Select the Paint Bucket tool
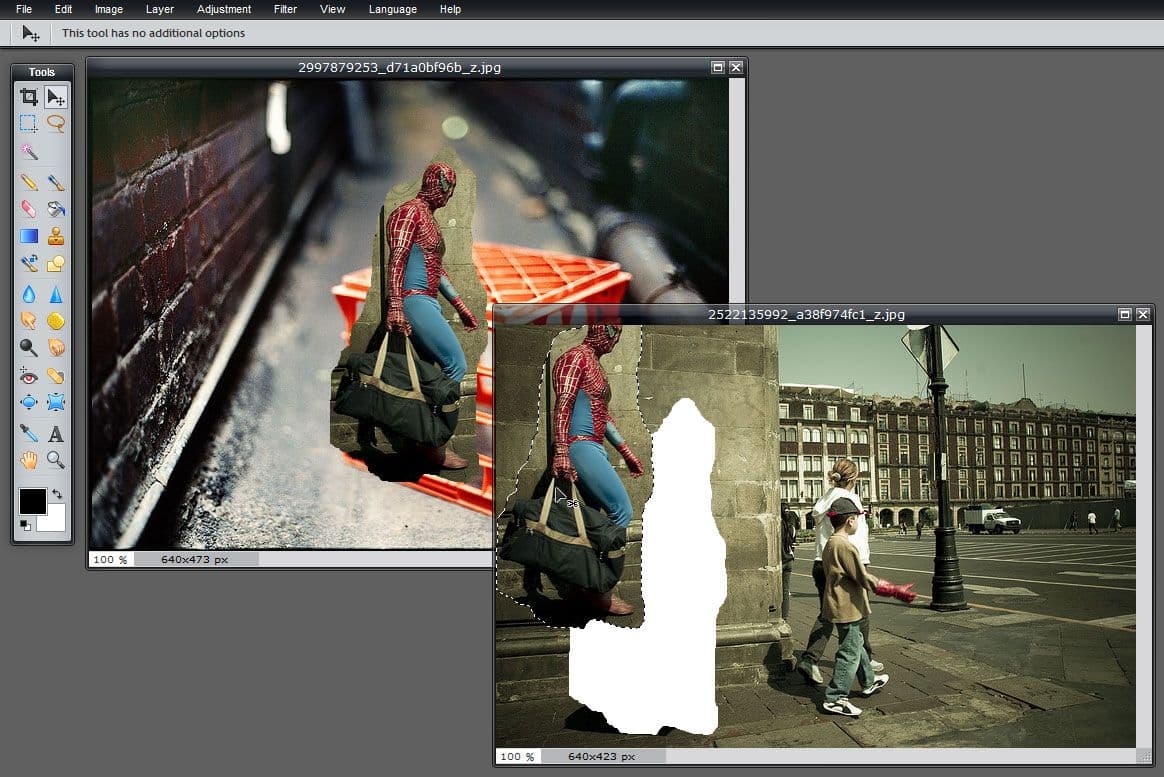The image size is (1164, 777). pyautogui.click(x=56, y=209)
